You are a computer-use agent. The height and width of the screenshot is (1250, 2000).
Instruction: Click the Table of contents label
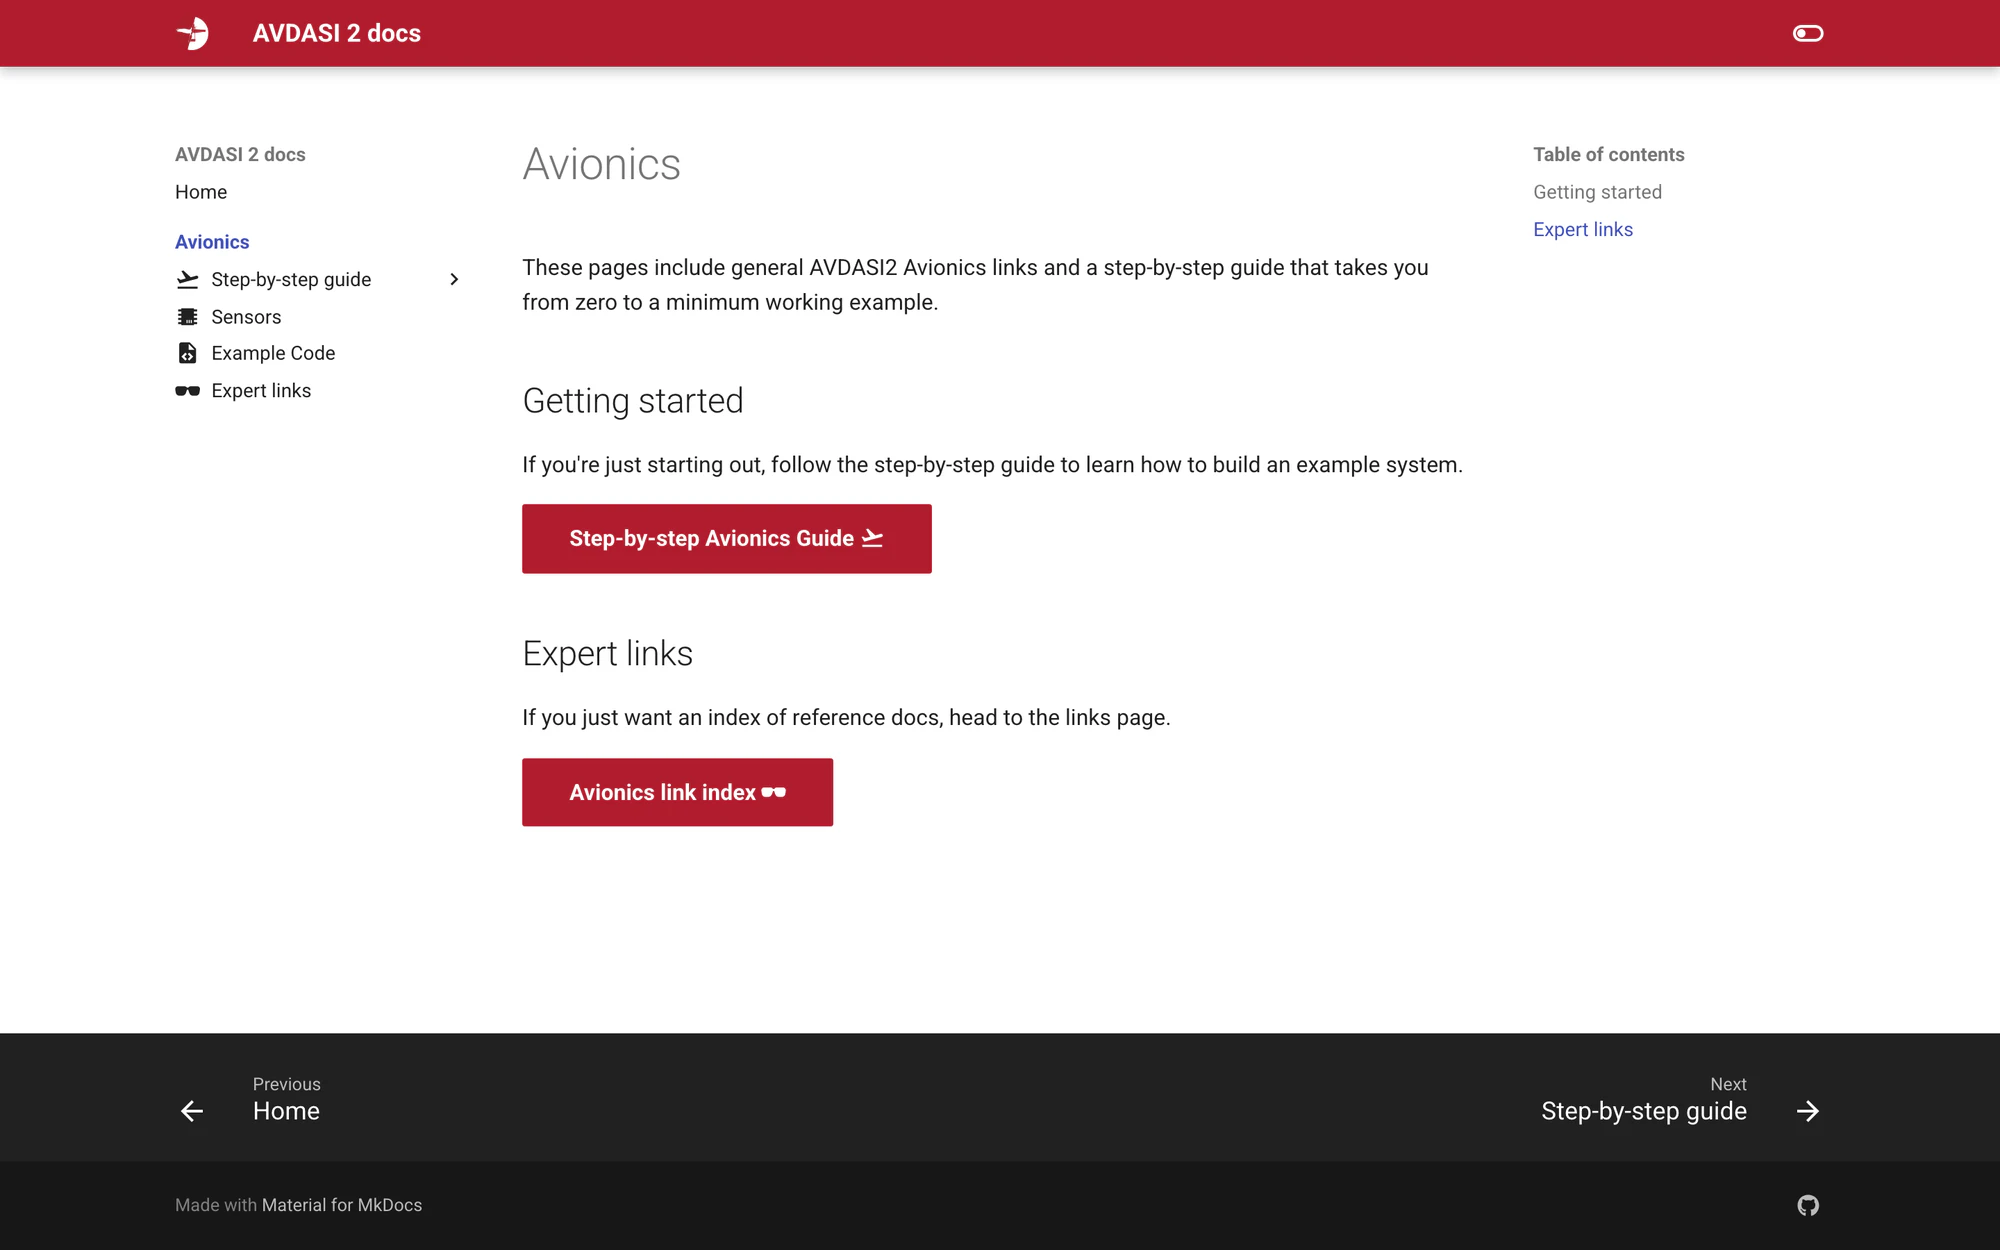tap(1608, 154)
